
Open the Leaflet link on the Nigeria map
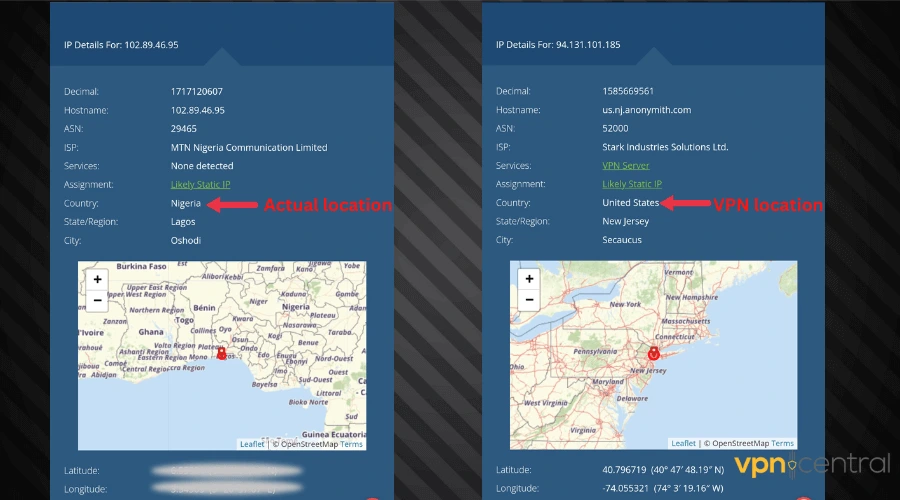point(252,444)
